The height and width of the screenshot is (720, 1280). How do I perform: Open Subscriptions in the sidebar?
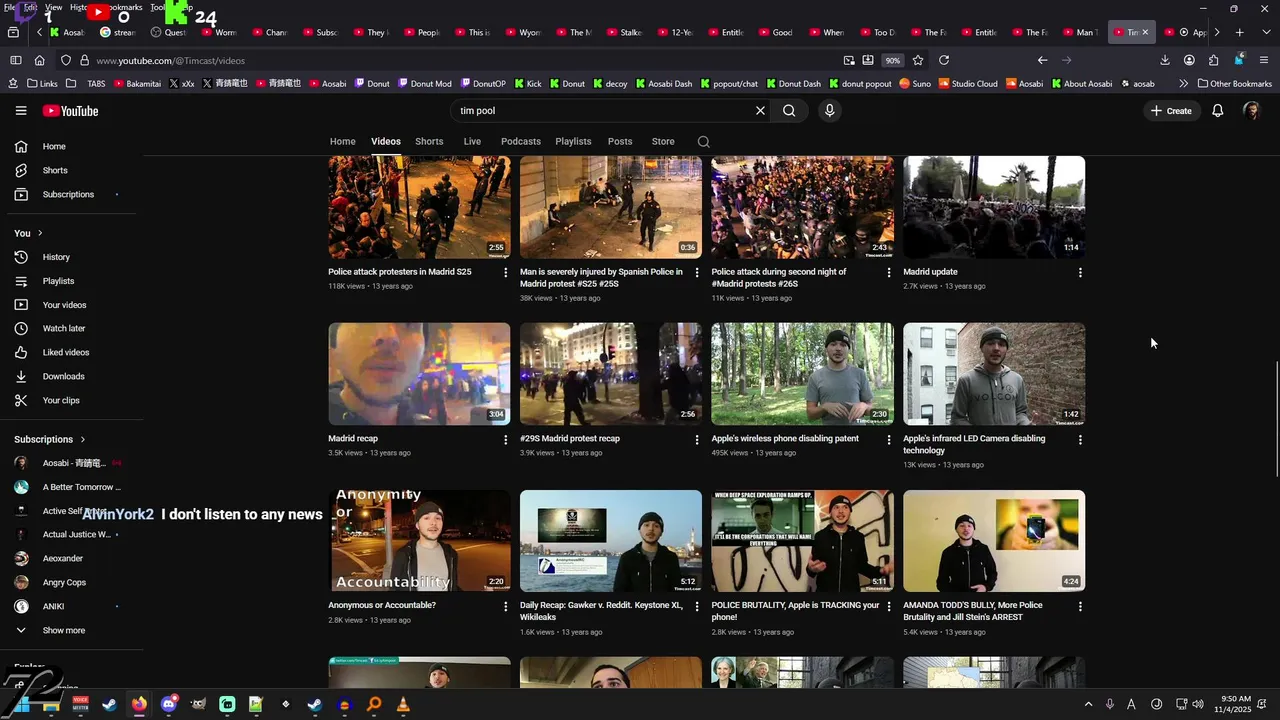click(70, 195)
